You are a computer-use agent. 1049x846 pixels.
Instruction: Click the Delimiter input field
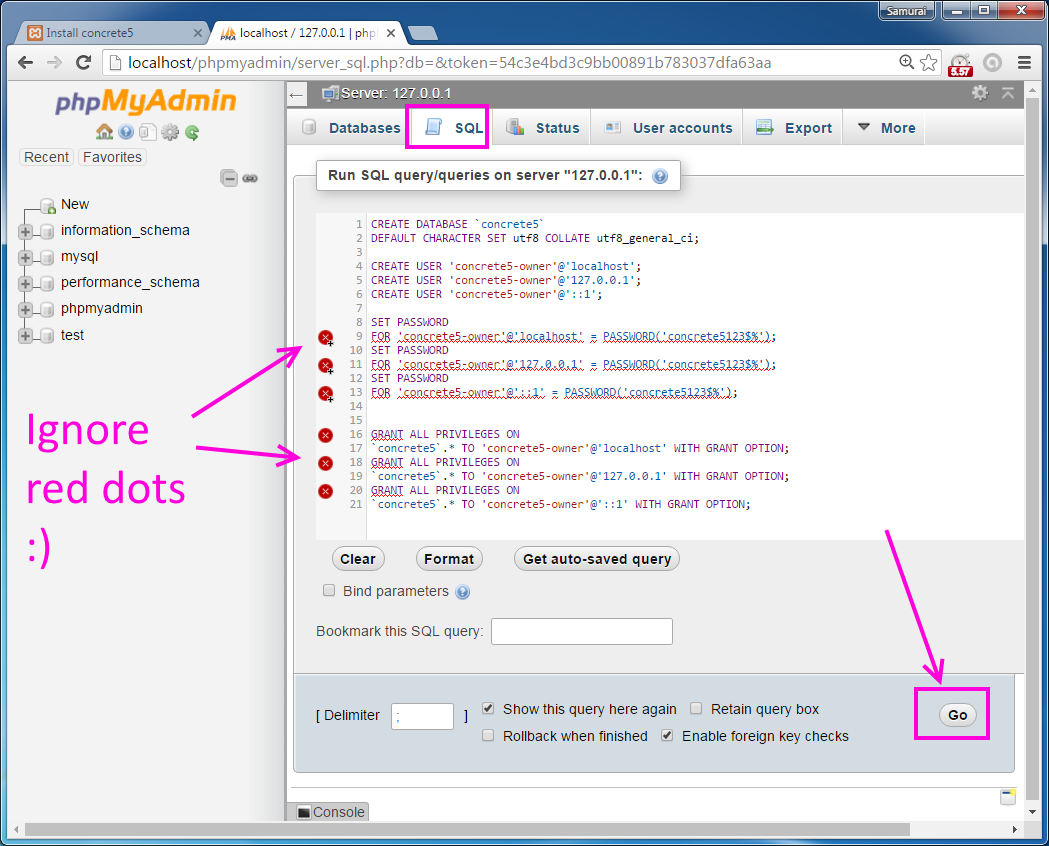pos(422,716)
